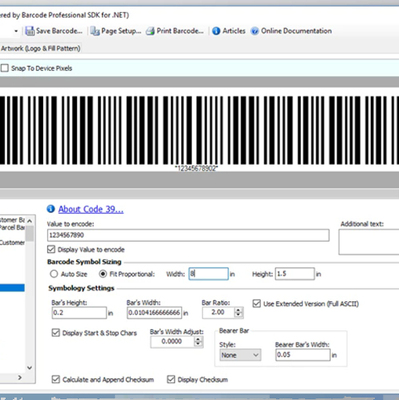Increase Bar Ratio with up arrow

coord(239,310)
